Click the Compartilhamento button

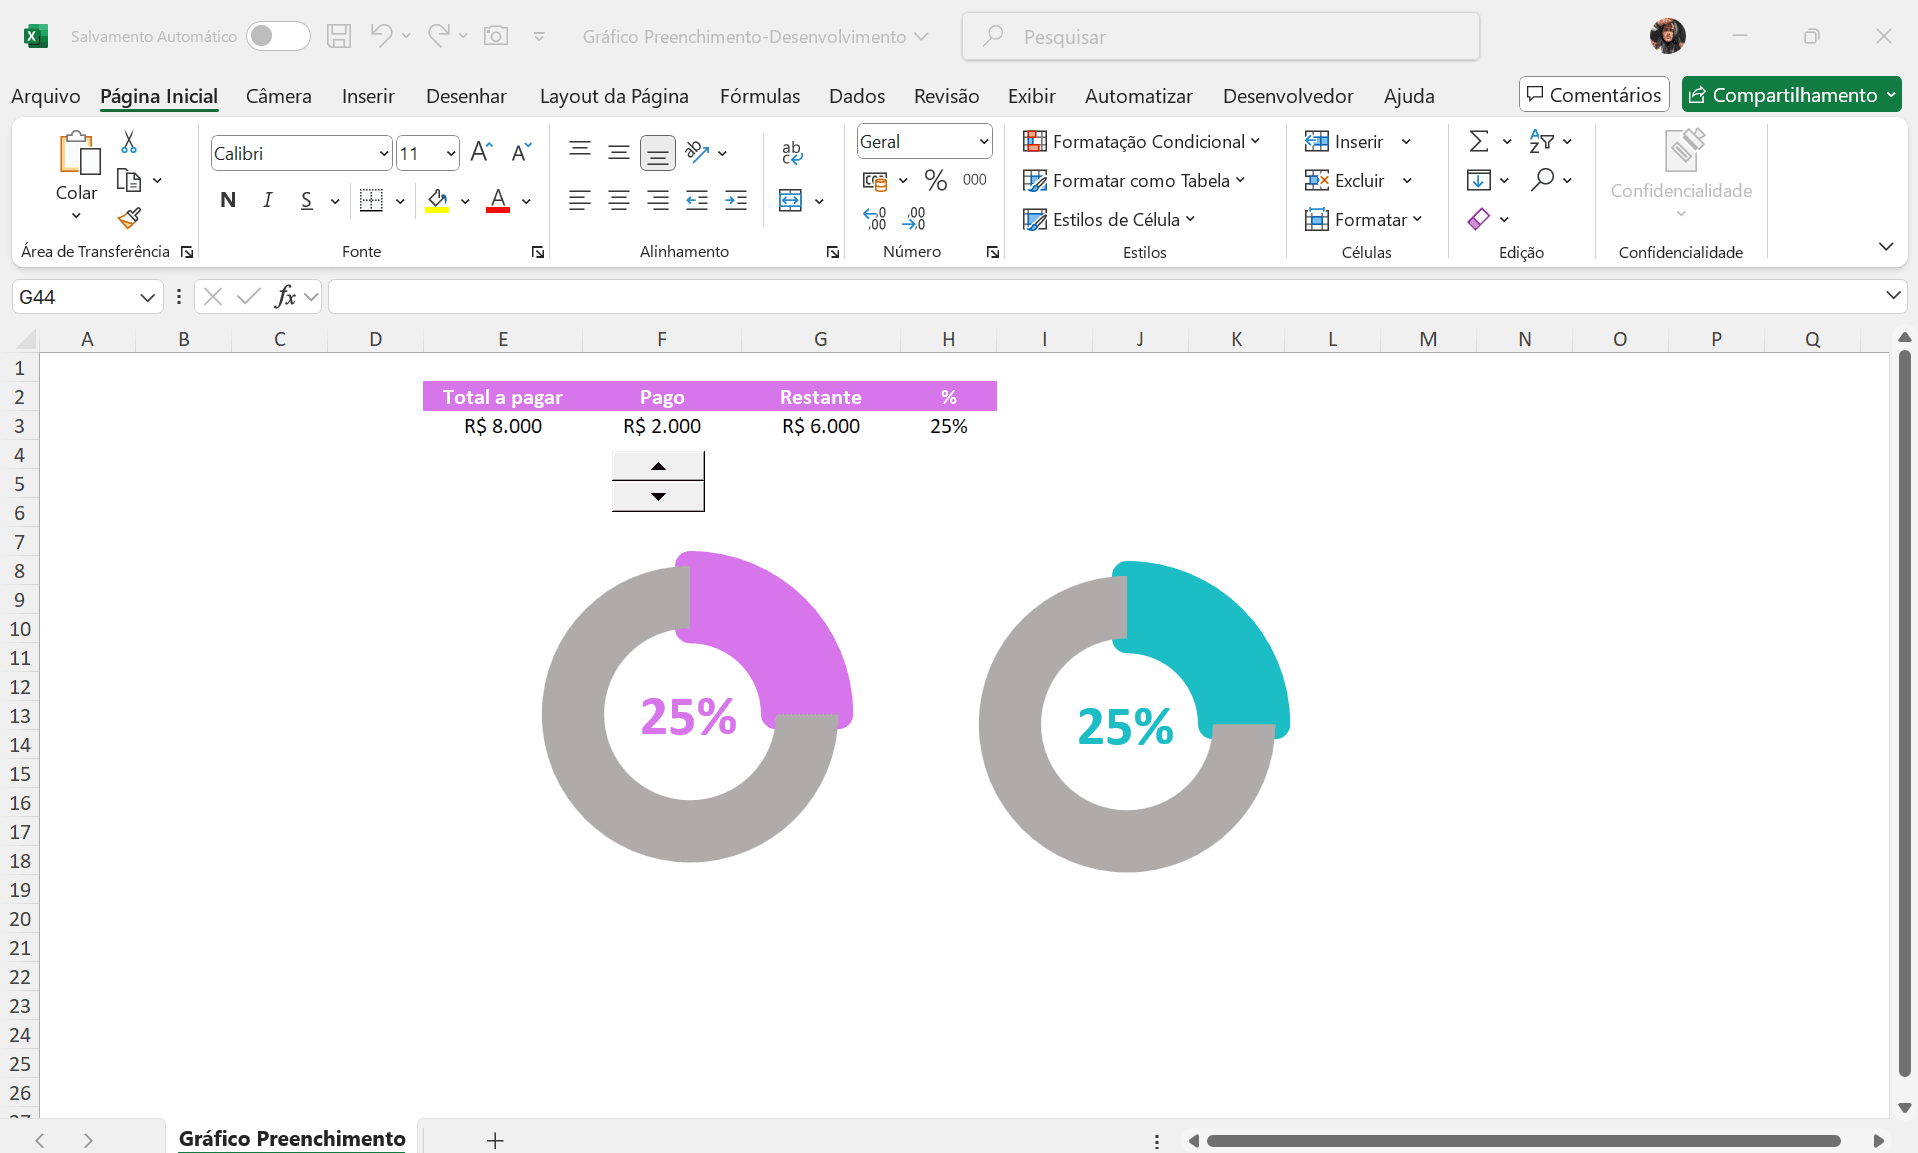tap(1790, 95)
